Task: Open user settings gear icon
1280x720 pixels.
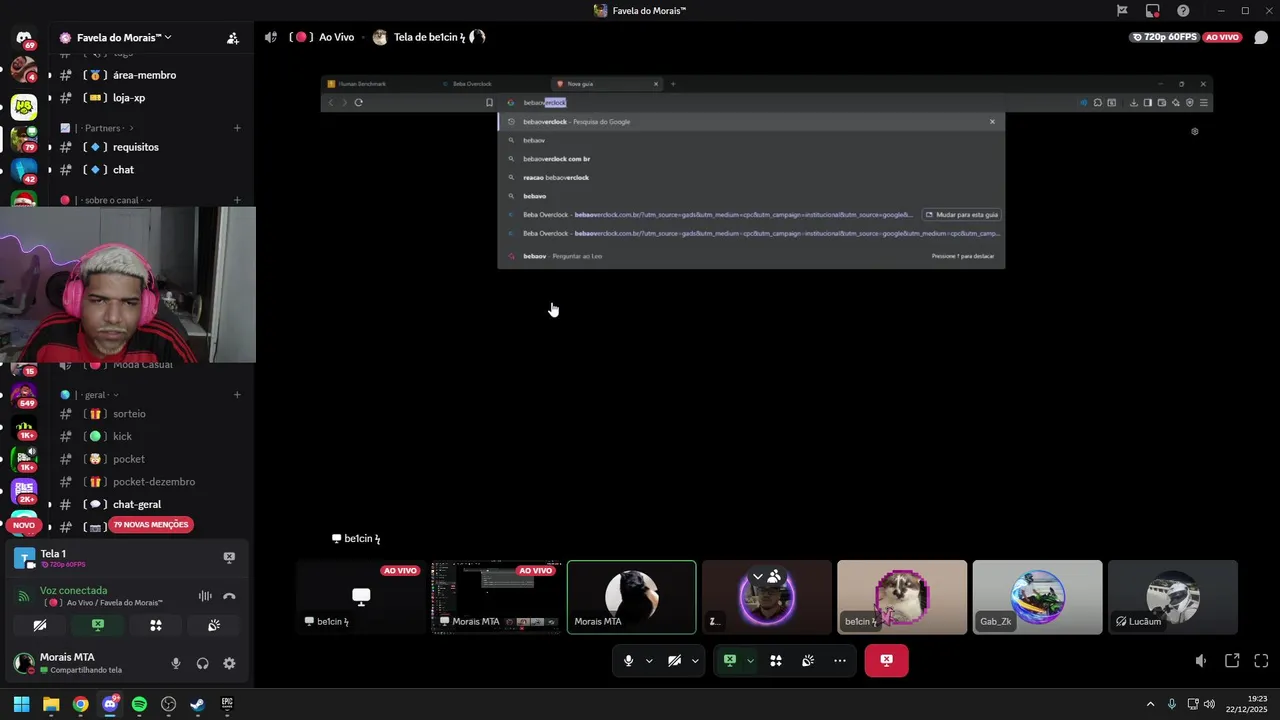Action: pos(229,663)
